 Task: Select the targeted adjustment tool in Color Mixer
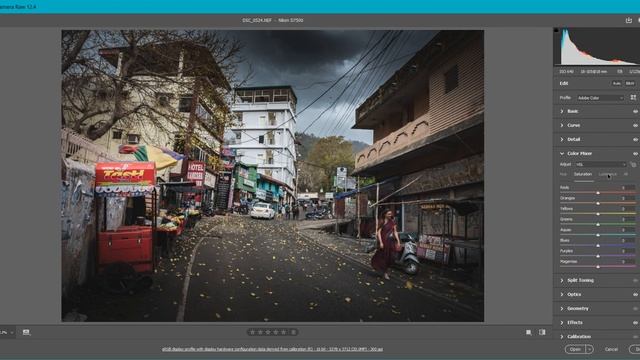pos(633,164)
